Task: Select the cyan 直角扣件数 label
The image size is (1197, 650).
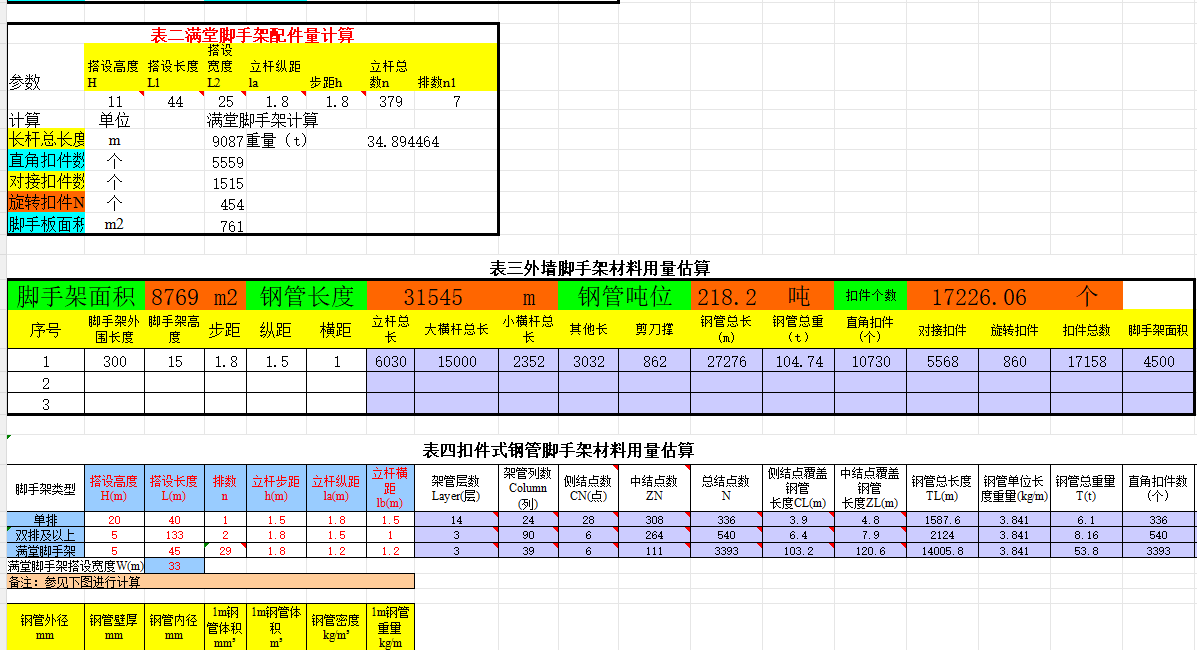Action: click(x=46, y=160)
